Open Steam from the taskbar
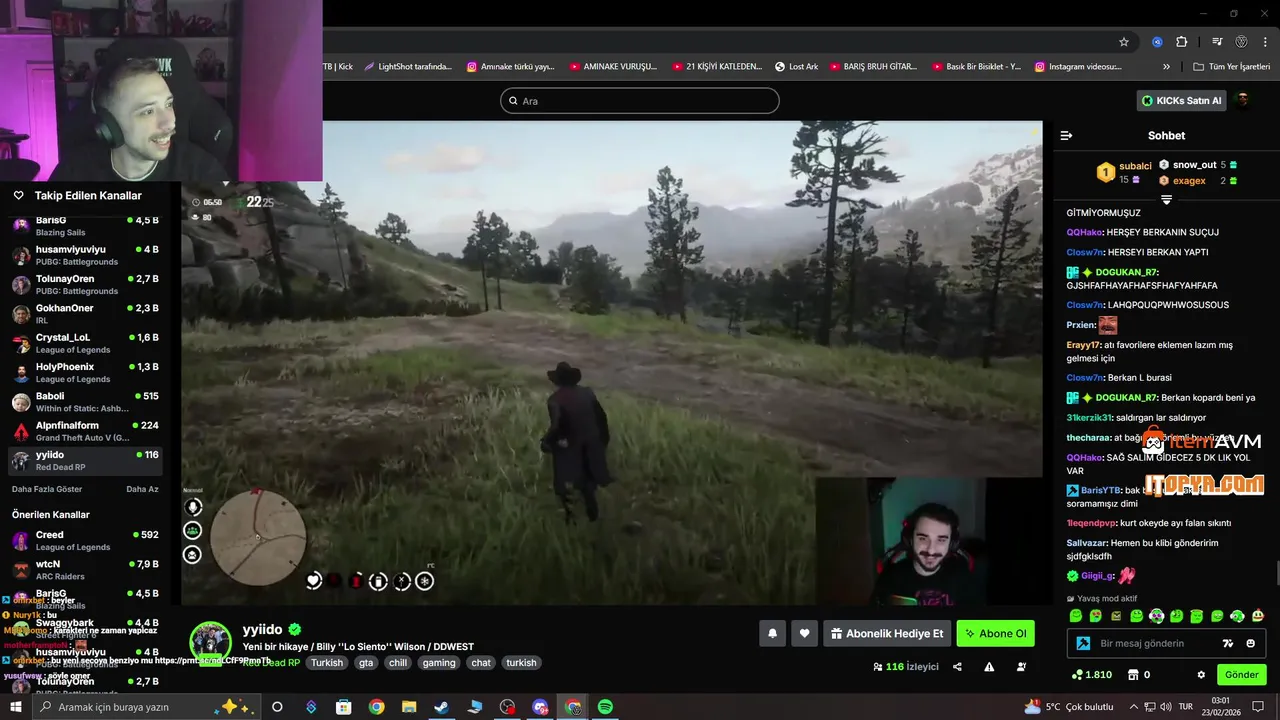The height and width of the screenshot is (720, 1280). tap(441, 707)
